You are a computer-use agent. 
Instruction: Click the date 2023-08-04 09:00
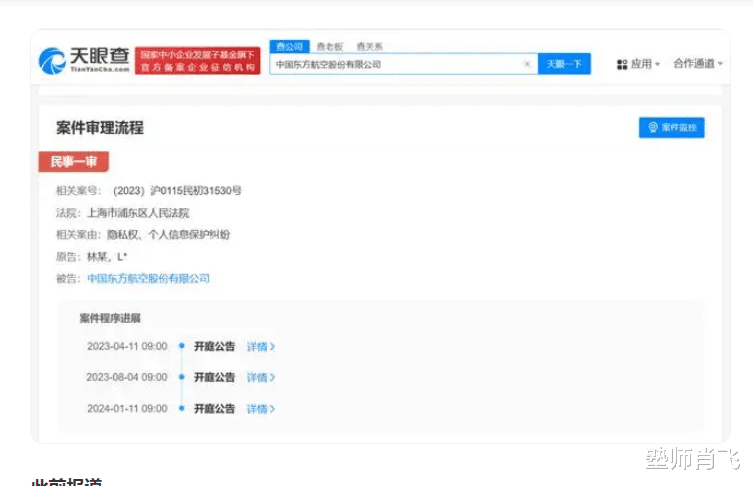click(127, 377)
